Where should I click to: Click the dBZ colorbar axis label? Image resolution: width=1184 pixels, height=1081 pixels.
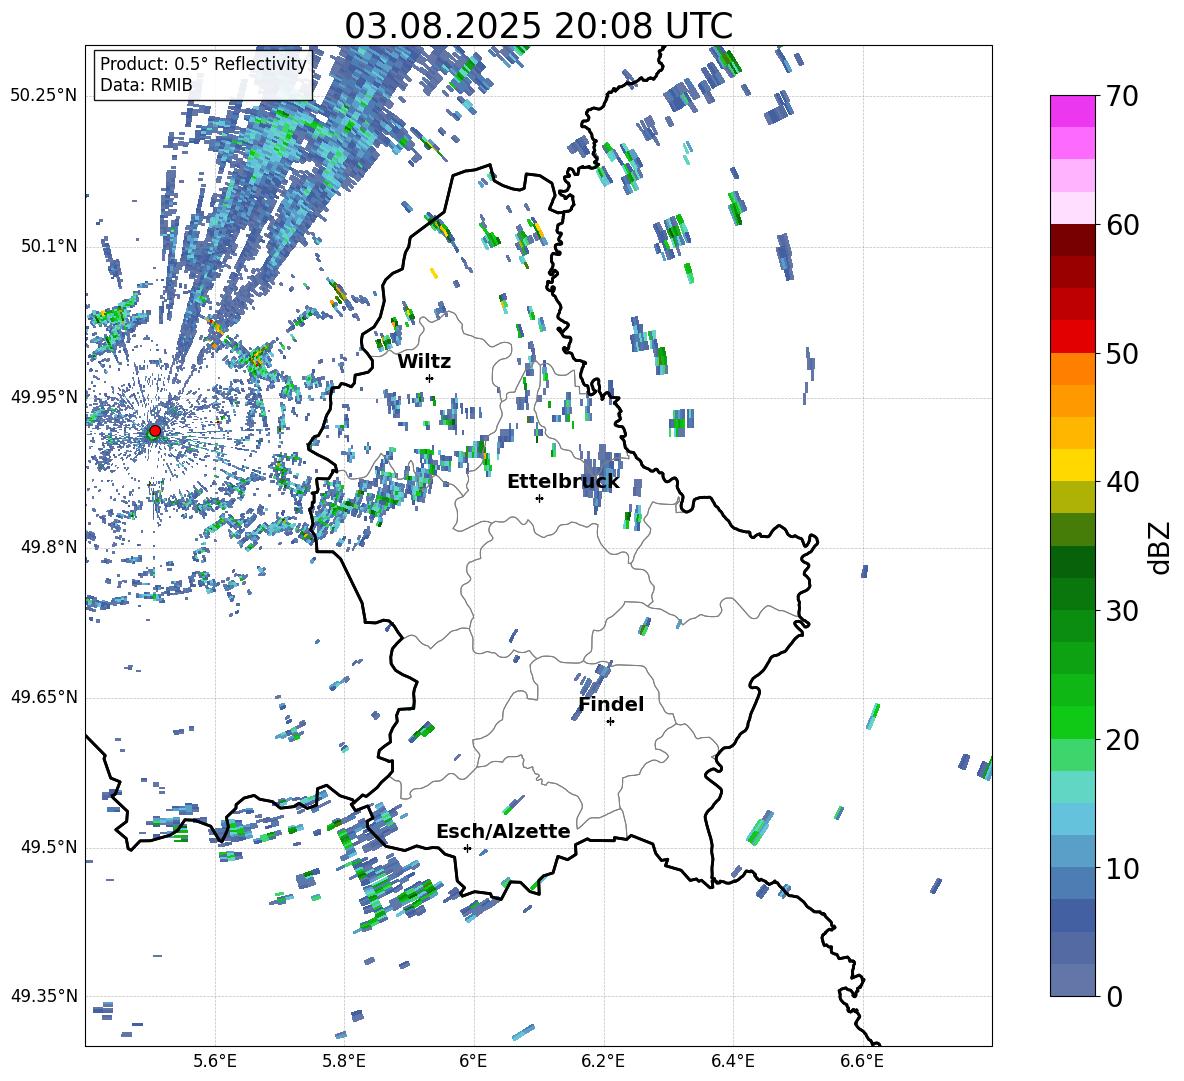click(x=1161, y=547)
